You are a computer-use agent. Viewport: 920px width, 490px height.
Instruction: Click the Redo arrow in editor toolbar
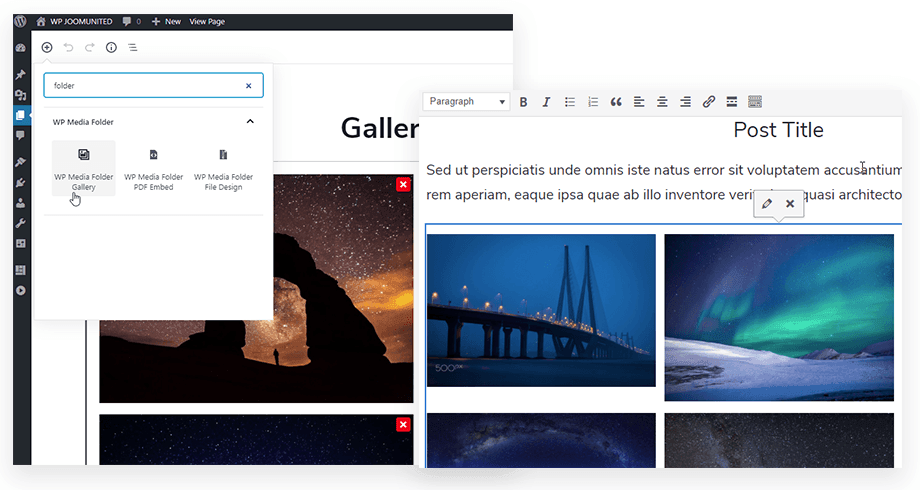[90, 48]
